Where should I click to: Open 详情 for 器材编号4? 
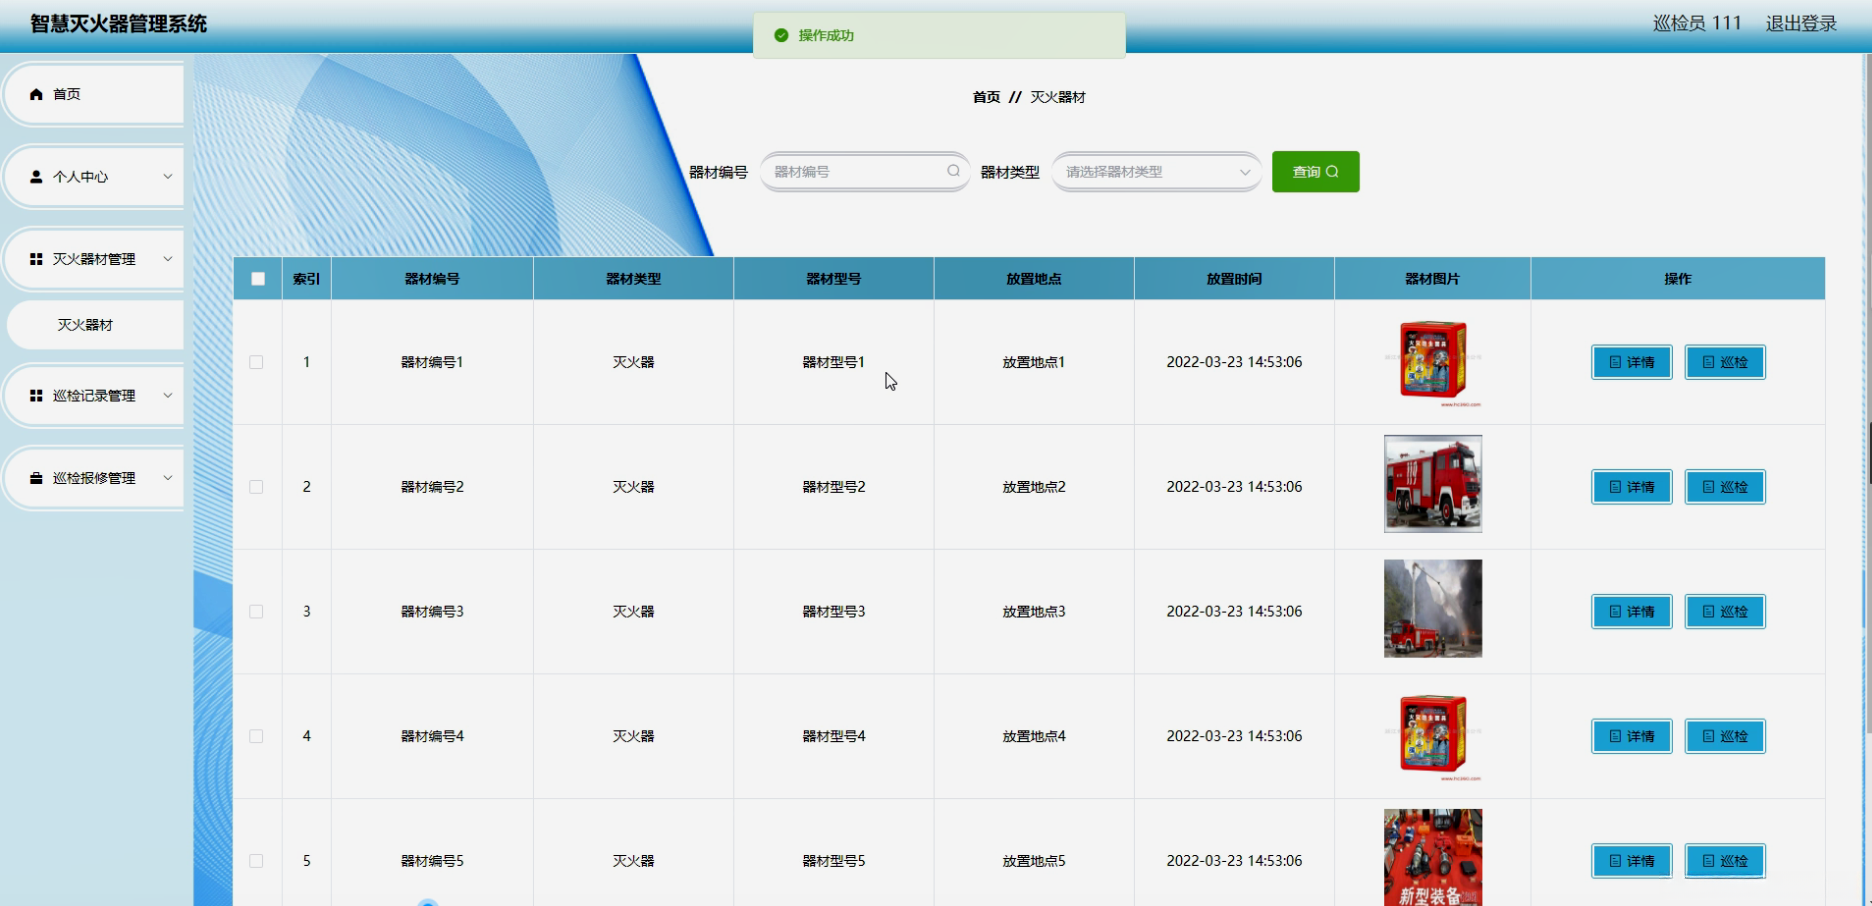(1631, 736)
